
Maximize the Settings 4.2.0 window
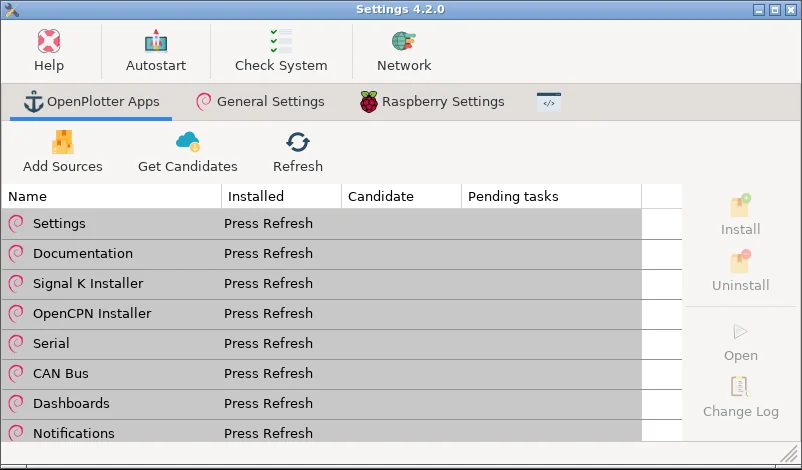click(775, 10)
